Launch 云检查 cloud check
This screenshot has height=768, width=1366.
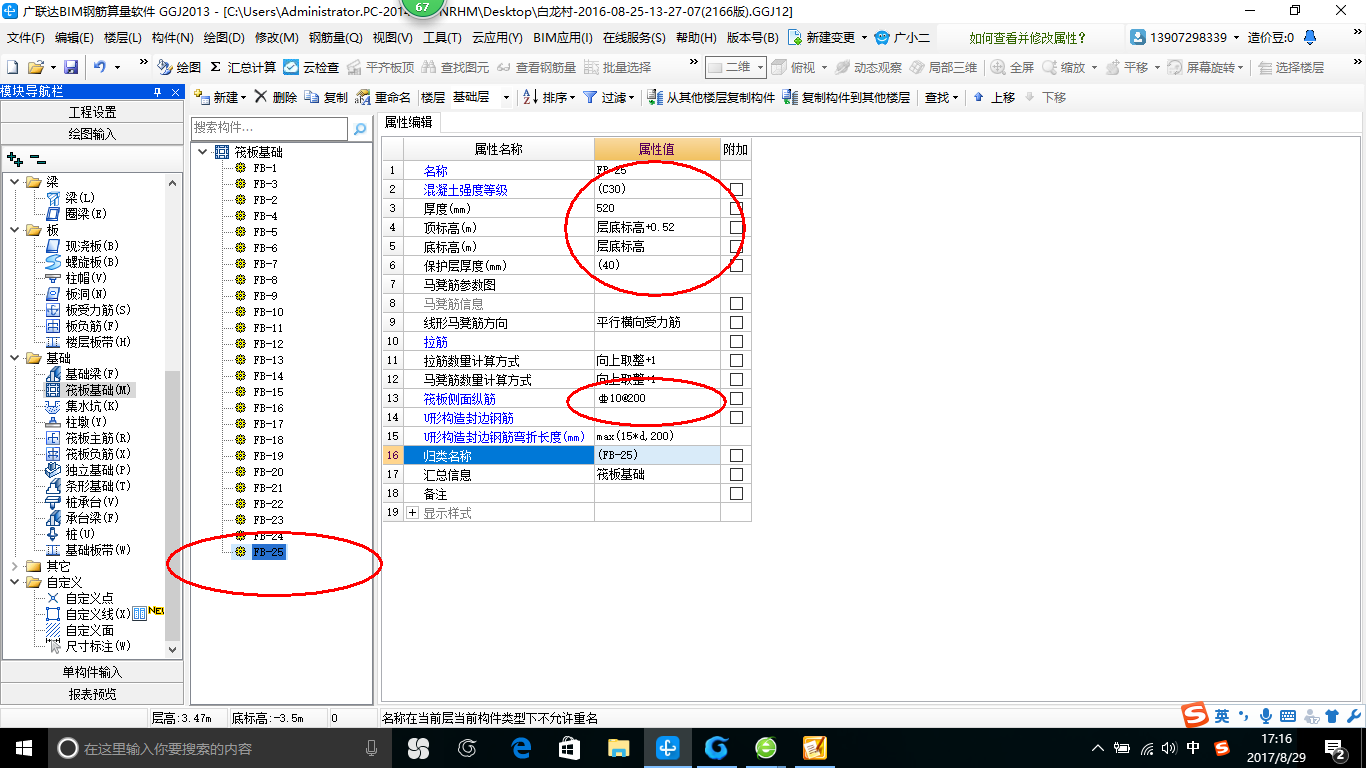[311, 67]
